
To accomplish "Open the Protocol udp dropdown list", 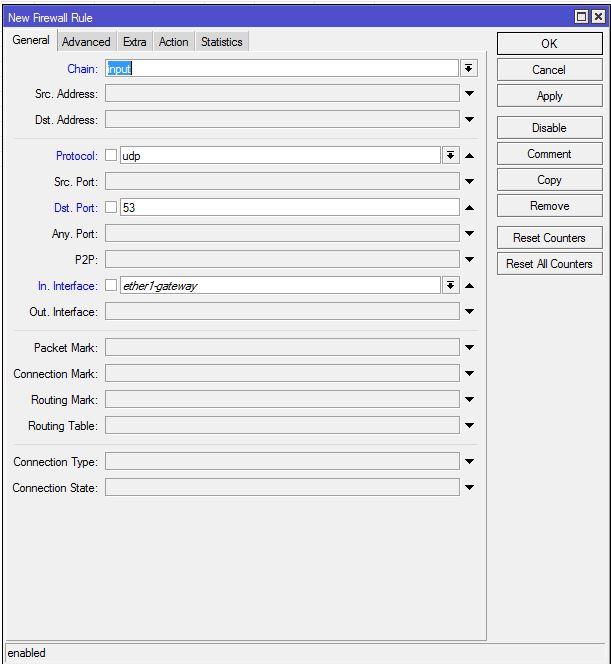I will [x=451, y=155].
